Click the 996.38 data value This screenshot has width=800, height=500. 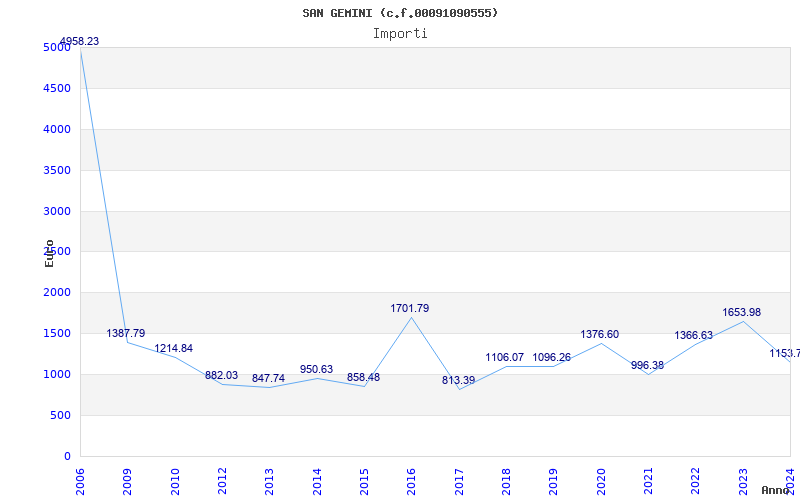[647, 365]
